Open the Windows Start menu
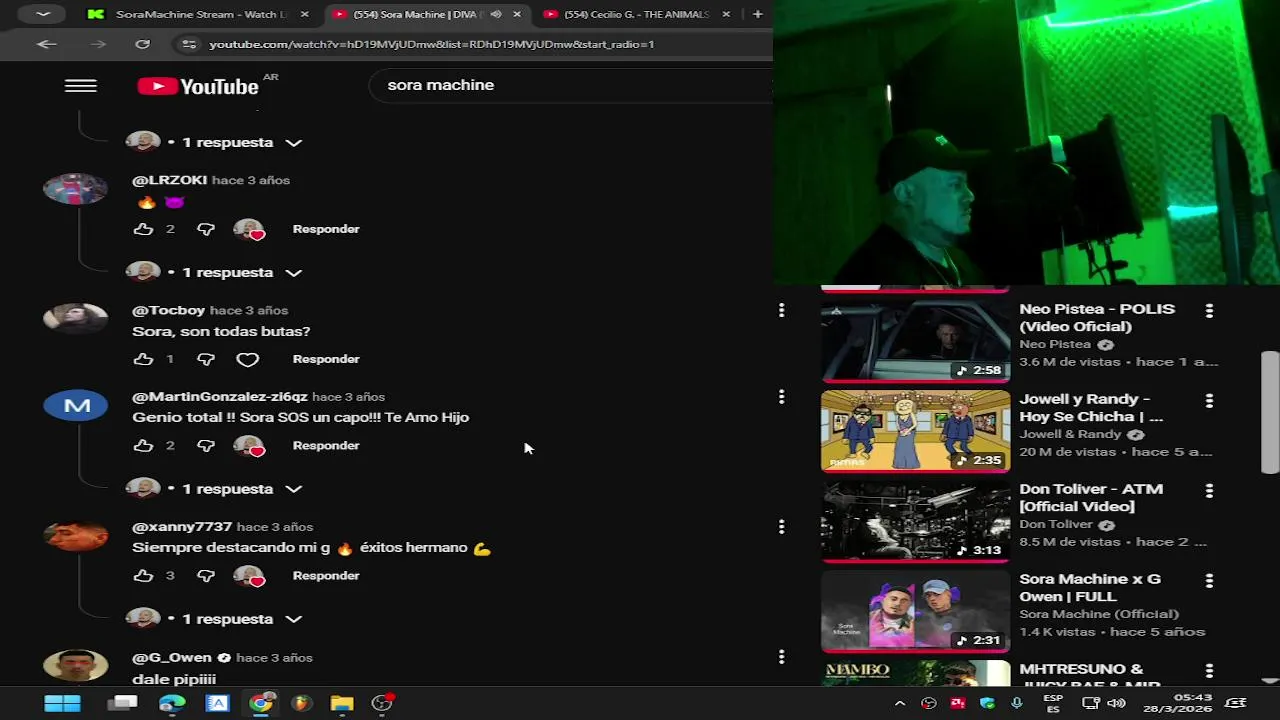This screenshot has width=1280, height=720. 62,703
